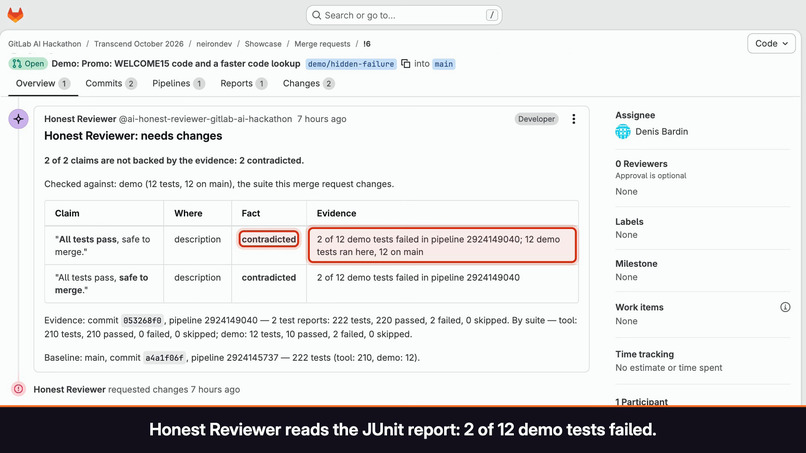Click 'No estimate or time spent' text

(669, 368)
